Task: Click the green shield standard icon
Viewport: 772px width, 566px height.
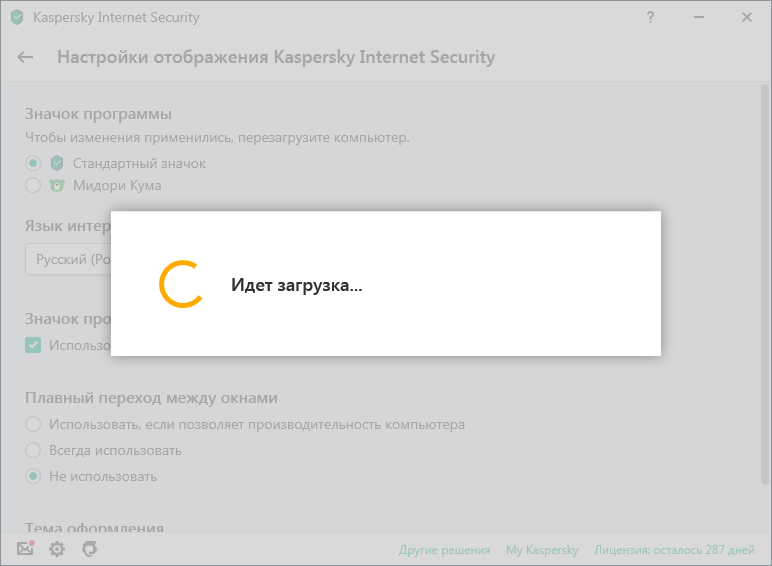Action: pyautogui.click(x=57, y=163)
